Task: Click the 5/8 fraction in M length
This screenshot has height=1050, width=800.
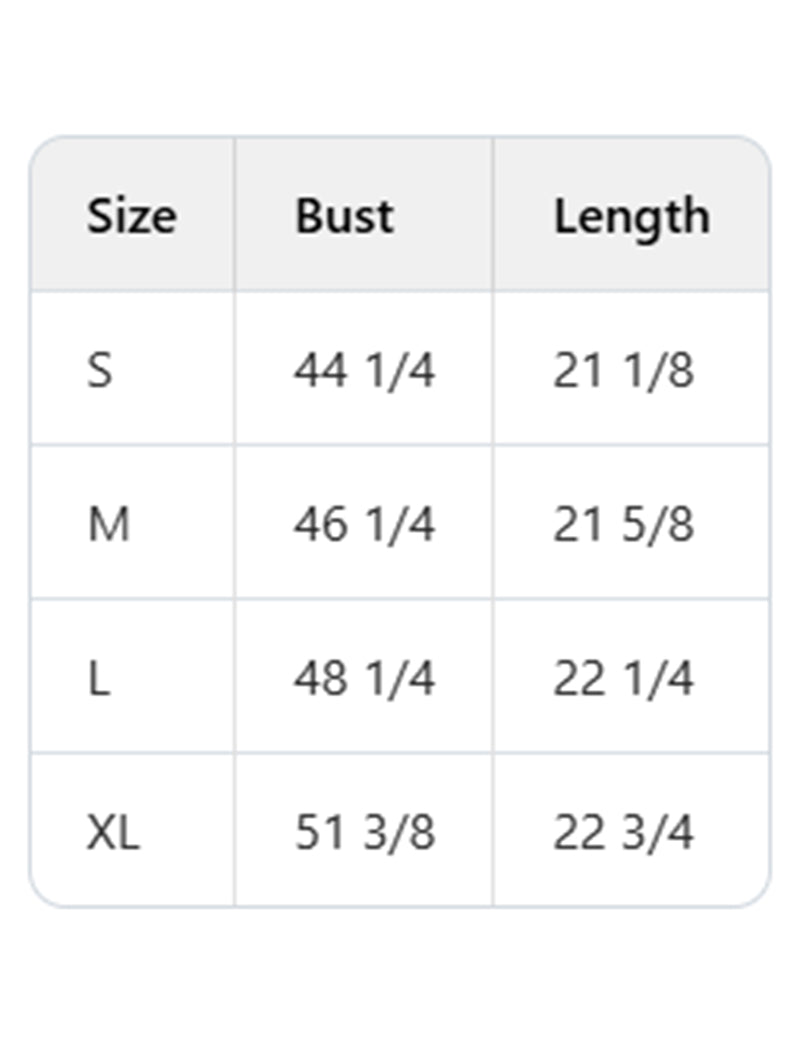Action: [x=658, y=525]
